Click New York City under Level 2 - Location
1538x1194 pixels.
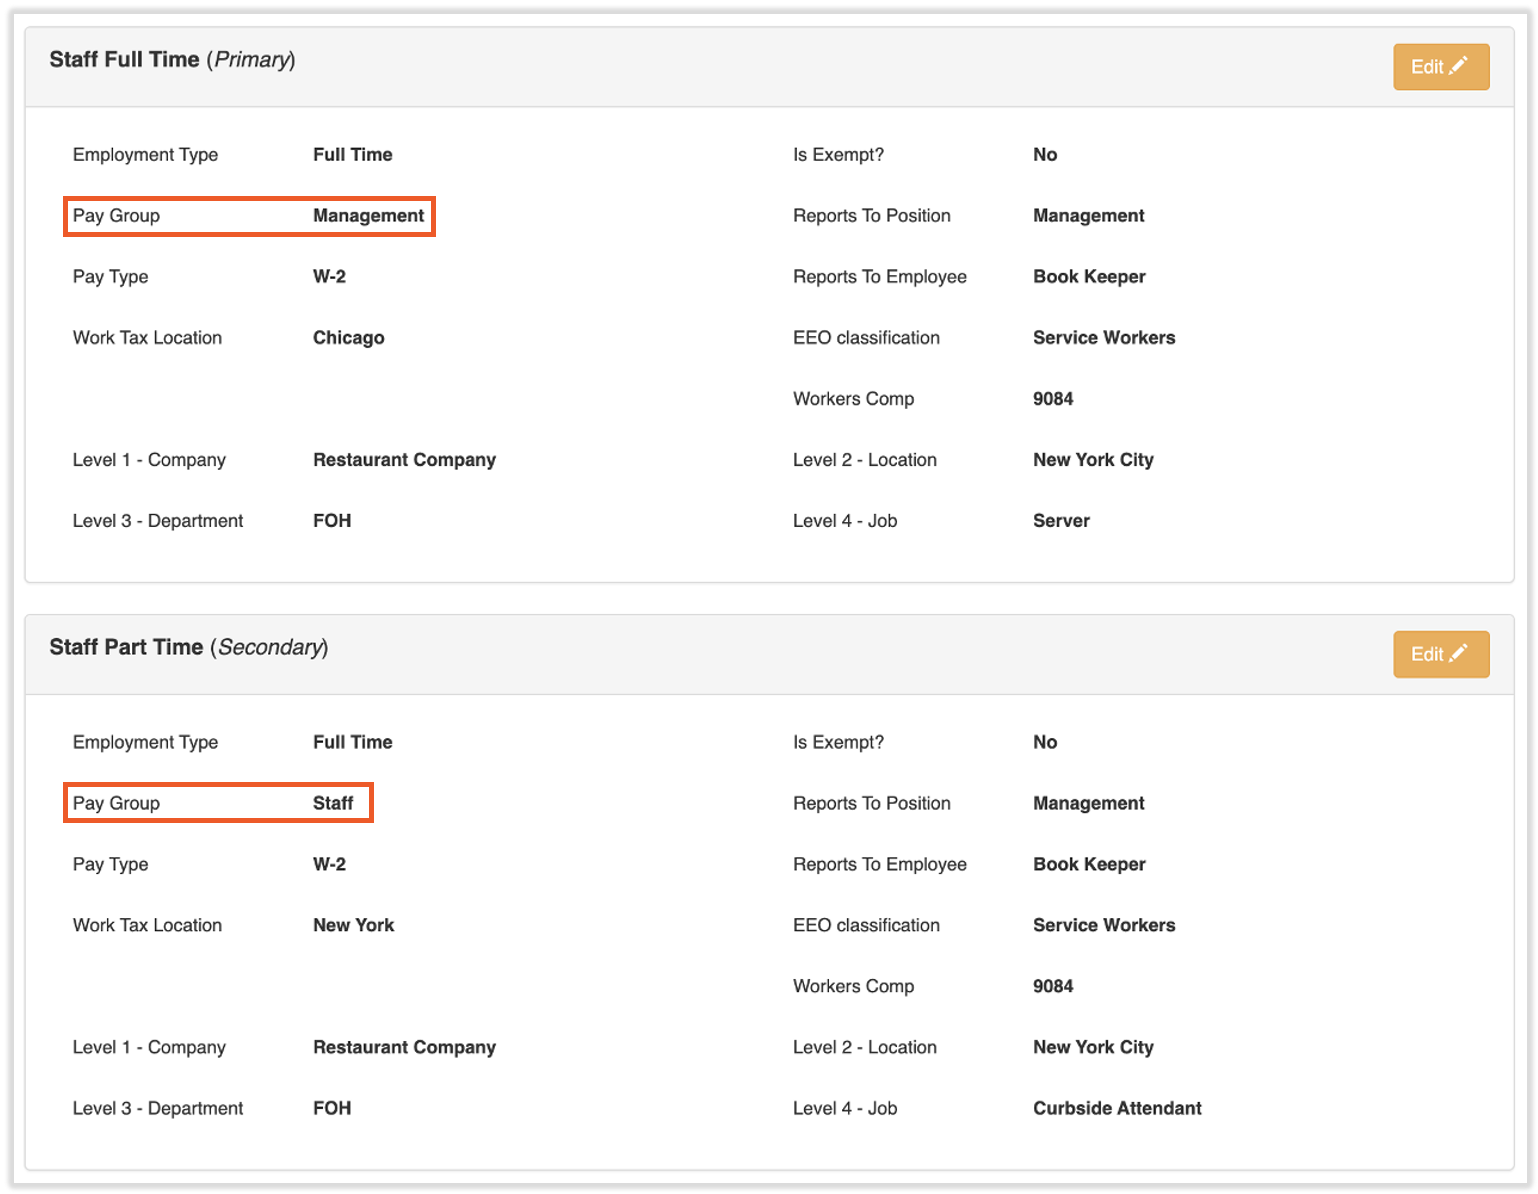pos(1093,459)
